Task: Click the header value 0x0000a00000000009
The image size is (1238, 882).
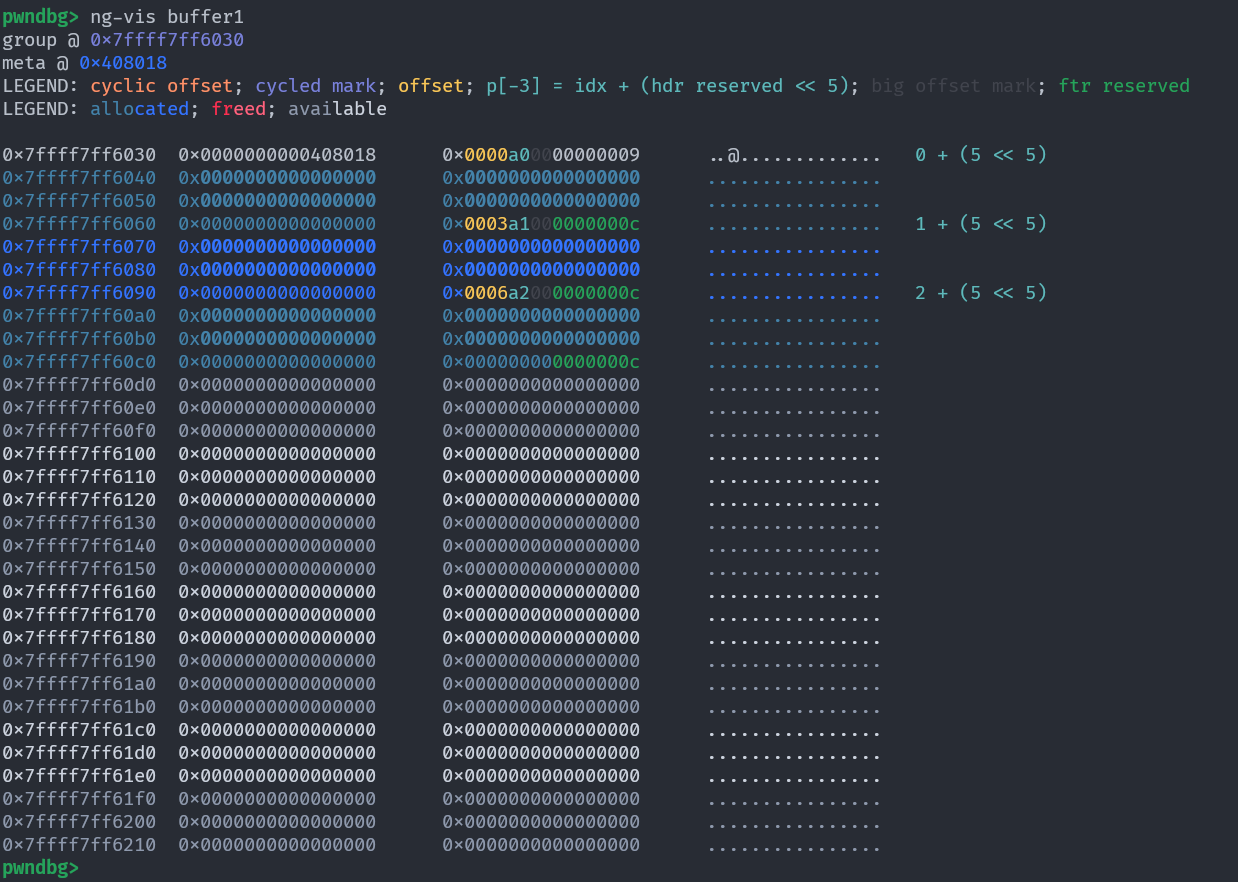Action: (x=541, y=155)
